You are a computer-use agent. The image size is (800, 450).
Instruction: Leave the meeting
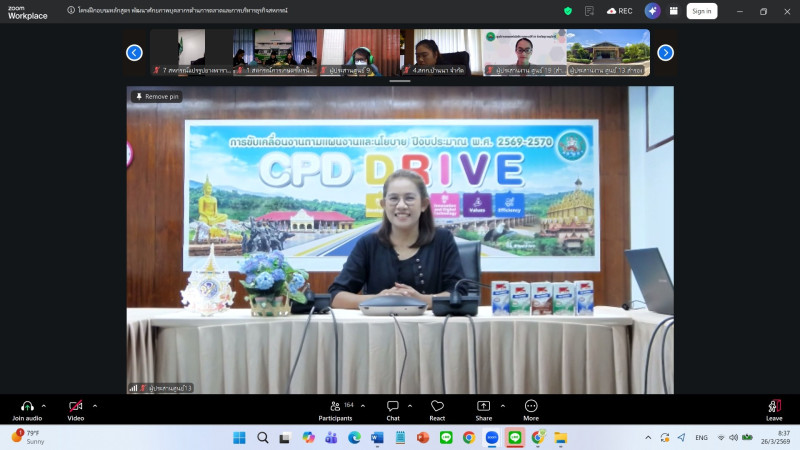(x=774, y=408)
